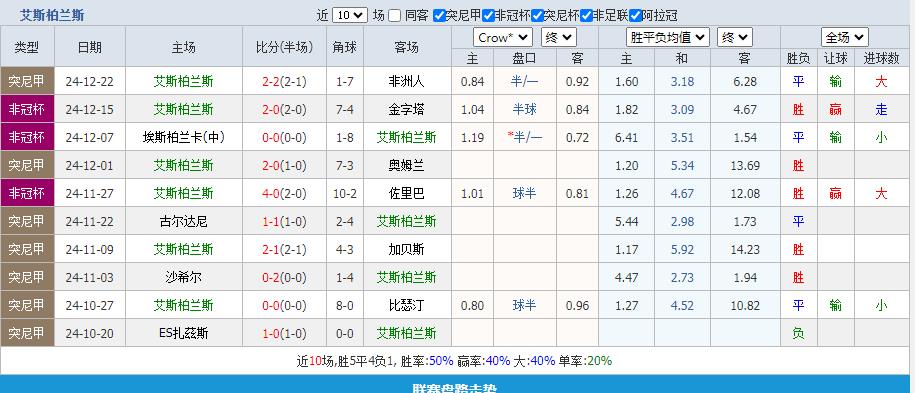Uncheck the 阿拉冠 league checkbox

coord(636,16)
